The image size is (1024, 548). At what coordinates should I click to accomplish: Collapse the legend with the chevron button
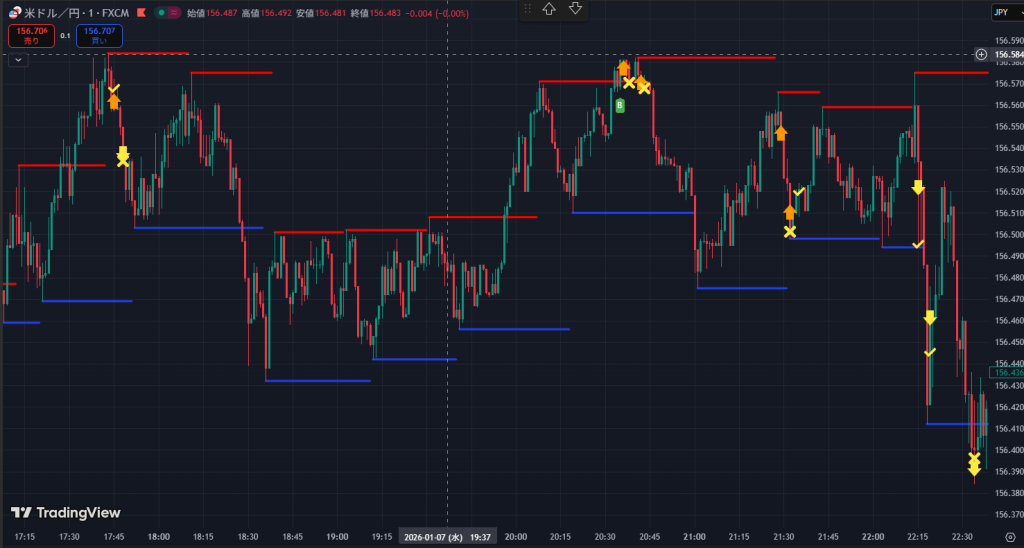coord(17,59)
